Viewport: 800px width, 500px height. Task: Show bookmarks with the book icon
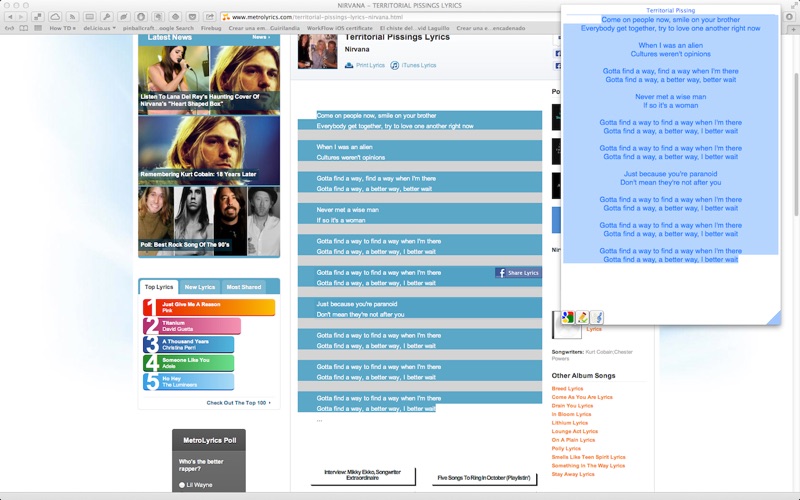pyautogui.click(x=23, y=28)
